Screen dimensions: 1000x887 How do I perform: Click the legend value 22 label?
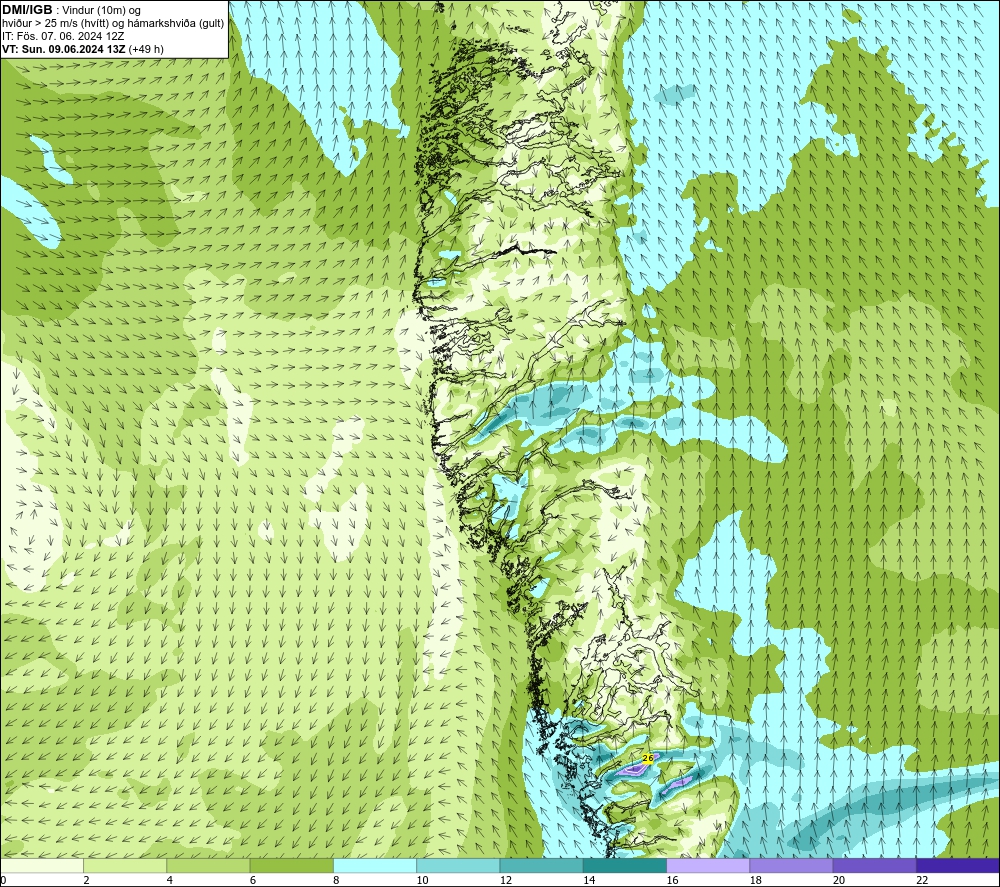(x=922, y=880)
